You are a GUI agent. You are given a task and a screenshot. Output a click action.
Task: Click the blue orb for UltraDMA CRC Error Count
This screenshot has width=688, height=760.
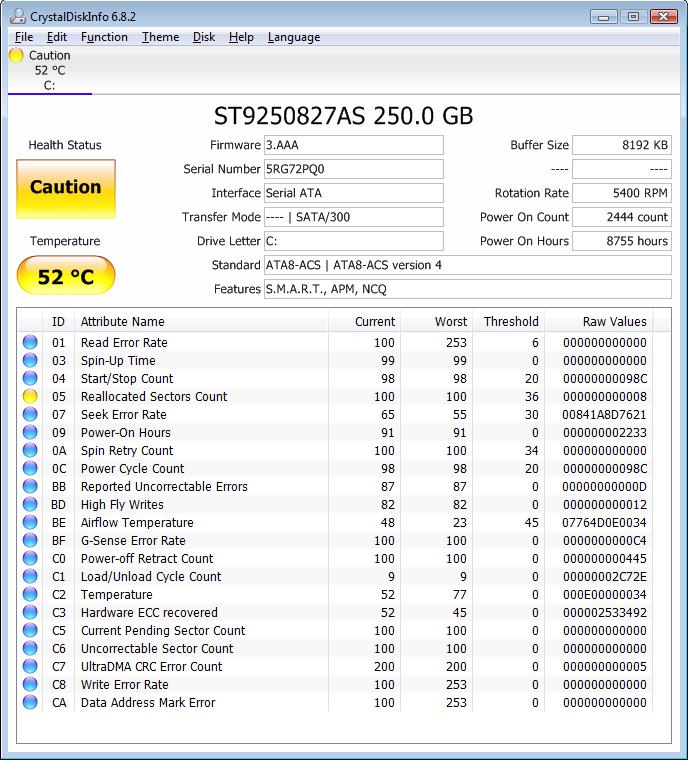(30, 666)
